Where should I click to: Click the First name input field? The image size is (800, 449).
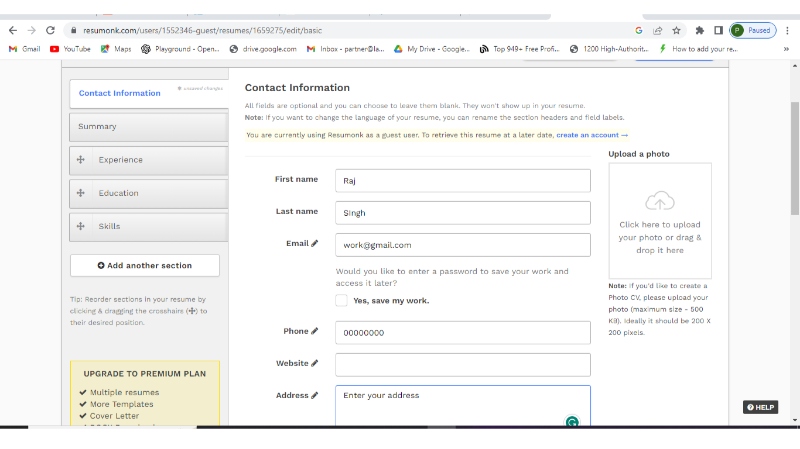[462, 180]
